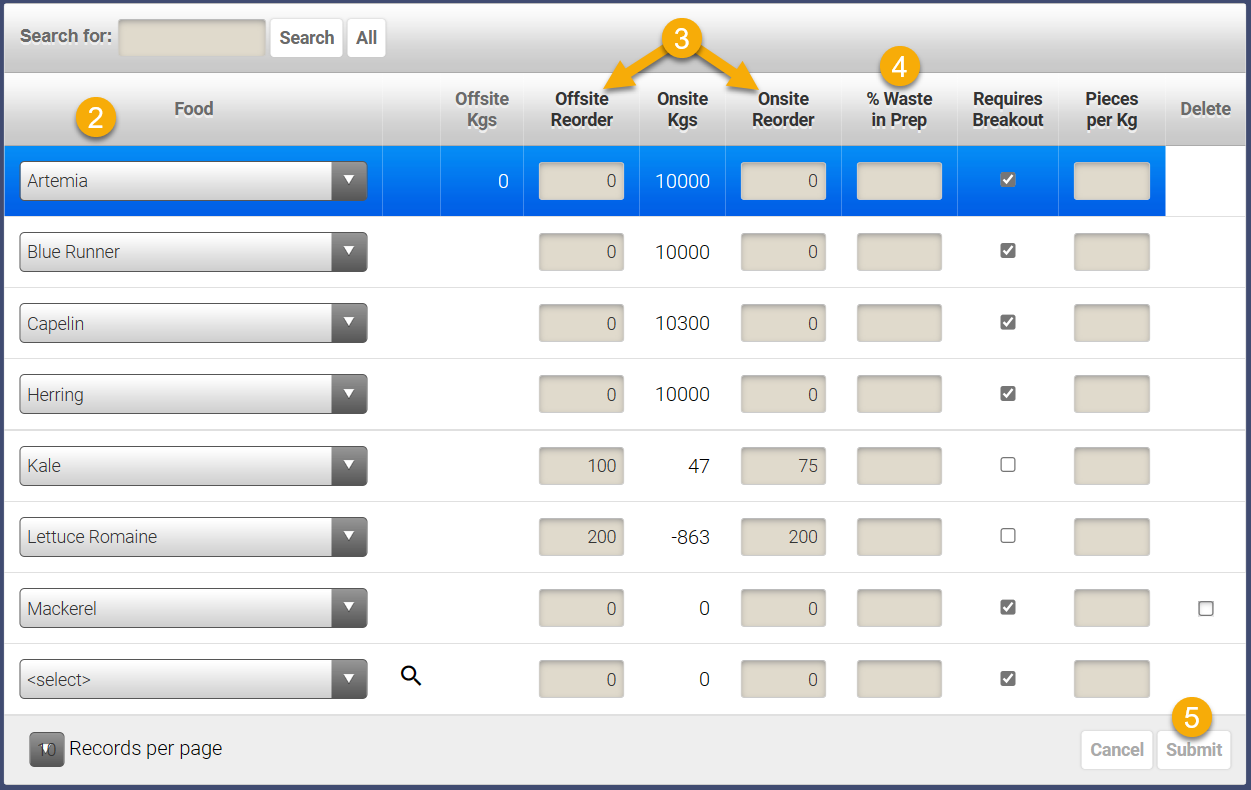
Task: Click Blue Runner's Pieces per Kg field
Action: tap(1112, 252)
